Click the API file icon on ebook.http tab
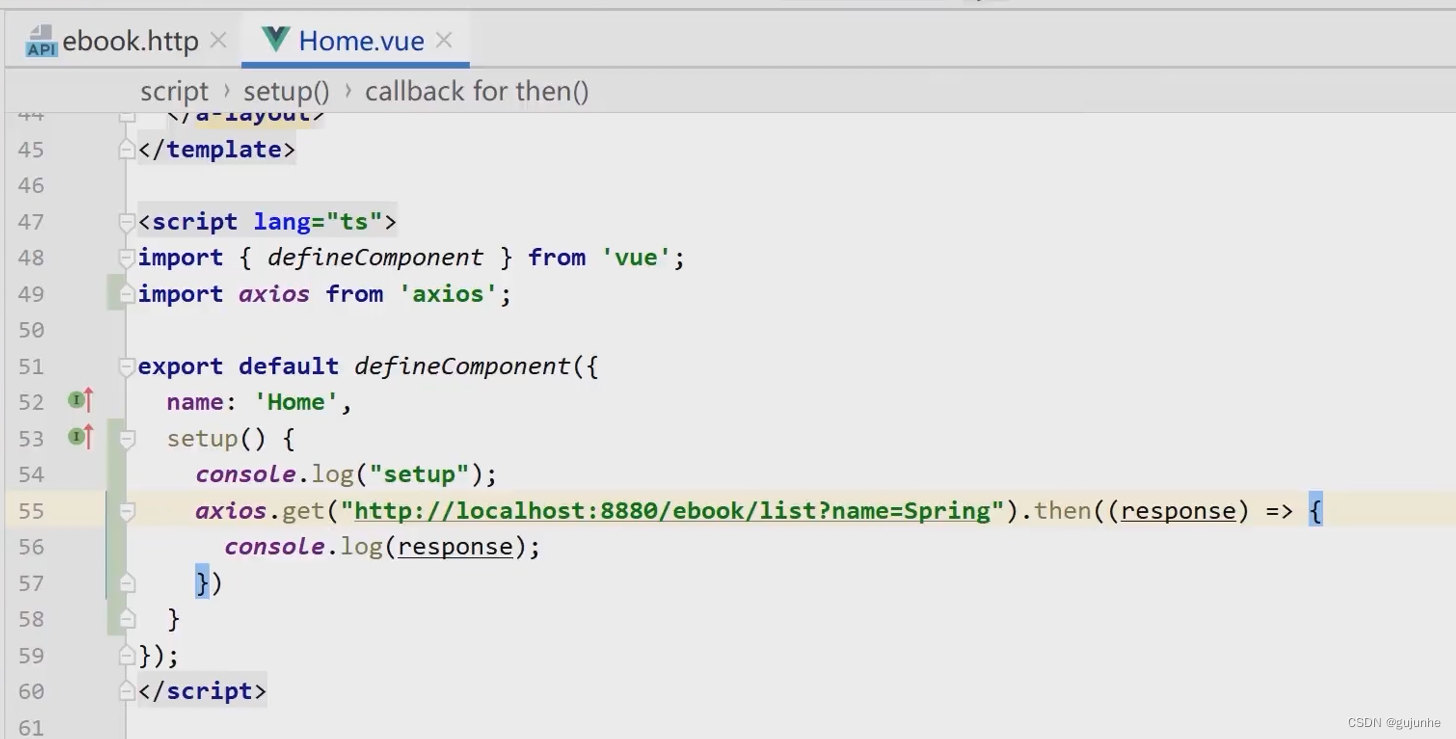This screenshot has width=1456, height=739. 41,41
